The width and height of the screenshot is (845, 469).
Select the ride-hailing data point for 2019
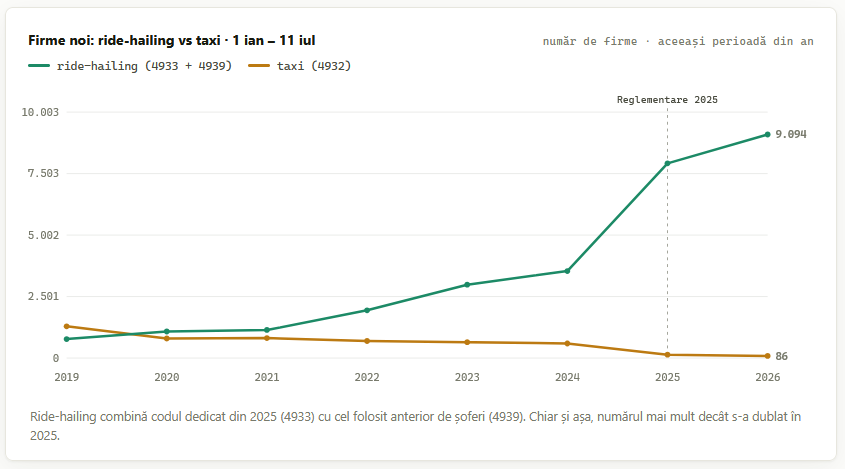[x=67, y=339]
